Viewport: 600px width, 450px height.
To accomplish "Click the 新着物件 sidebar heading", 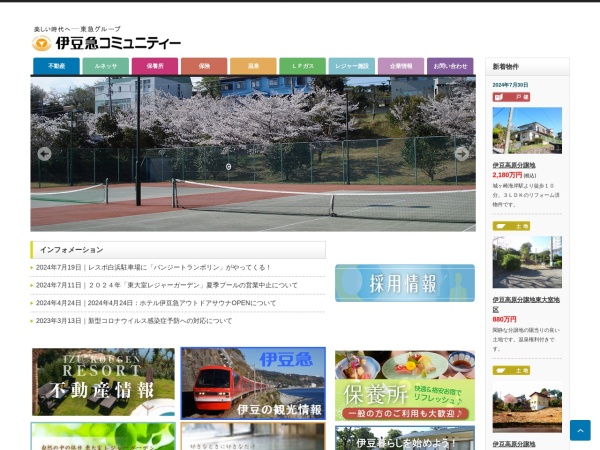I will point(527,67).
